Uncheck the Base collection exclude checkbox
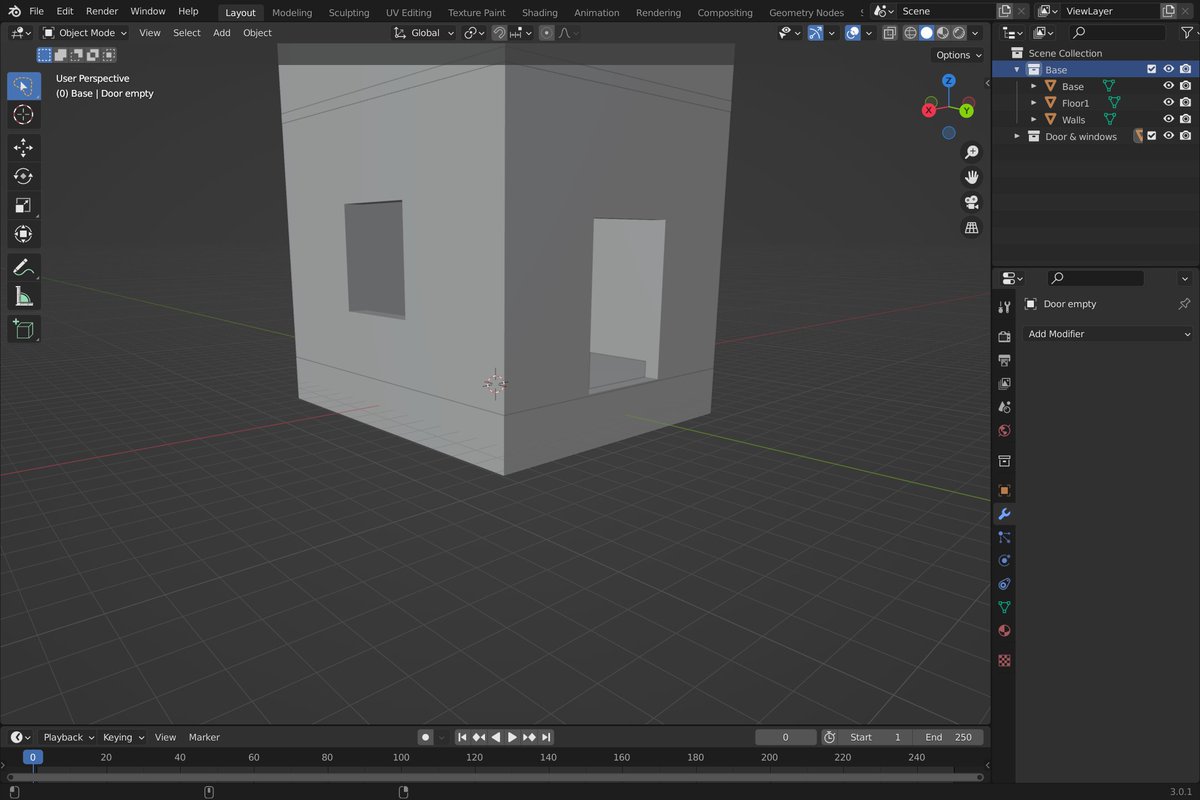Screen dimensions: 1200x800 click(1151, 70)
